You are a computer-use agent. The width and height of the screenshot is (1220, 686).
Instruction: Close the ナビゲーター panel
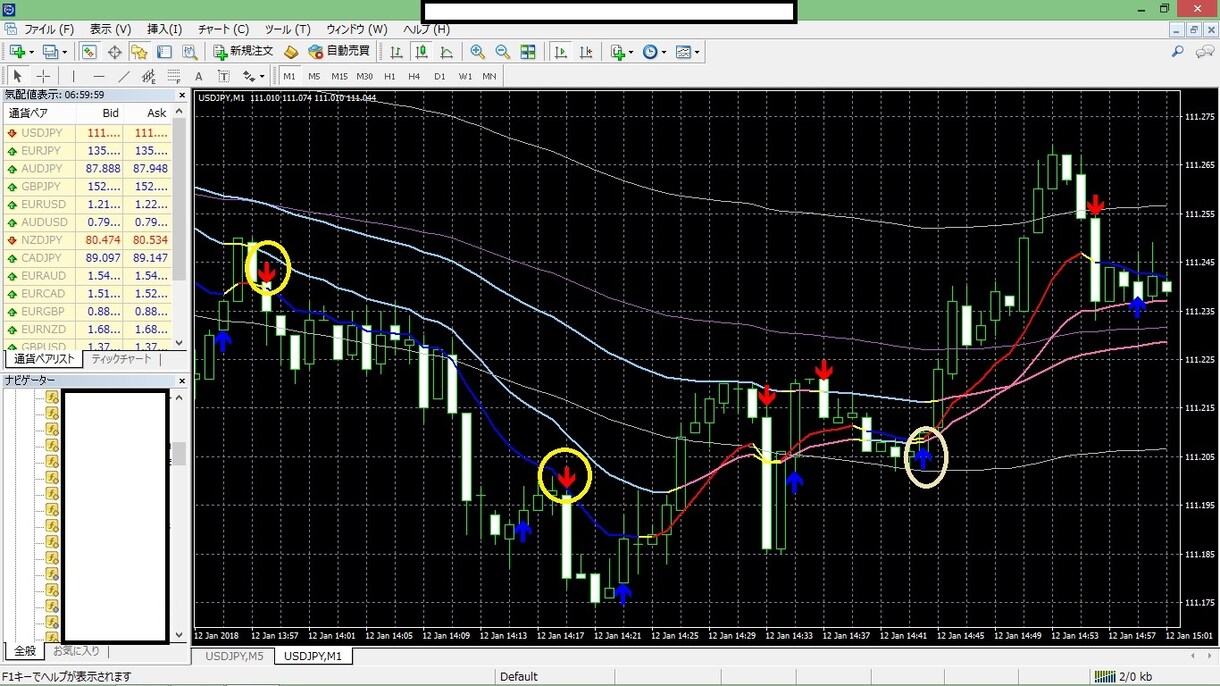tap(181, 381)
